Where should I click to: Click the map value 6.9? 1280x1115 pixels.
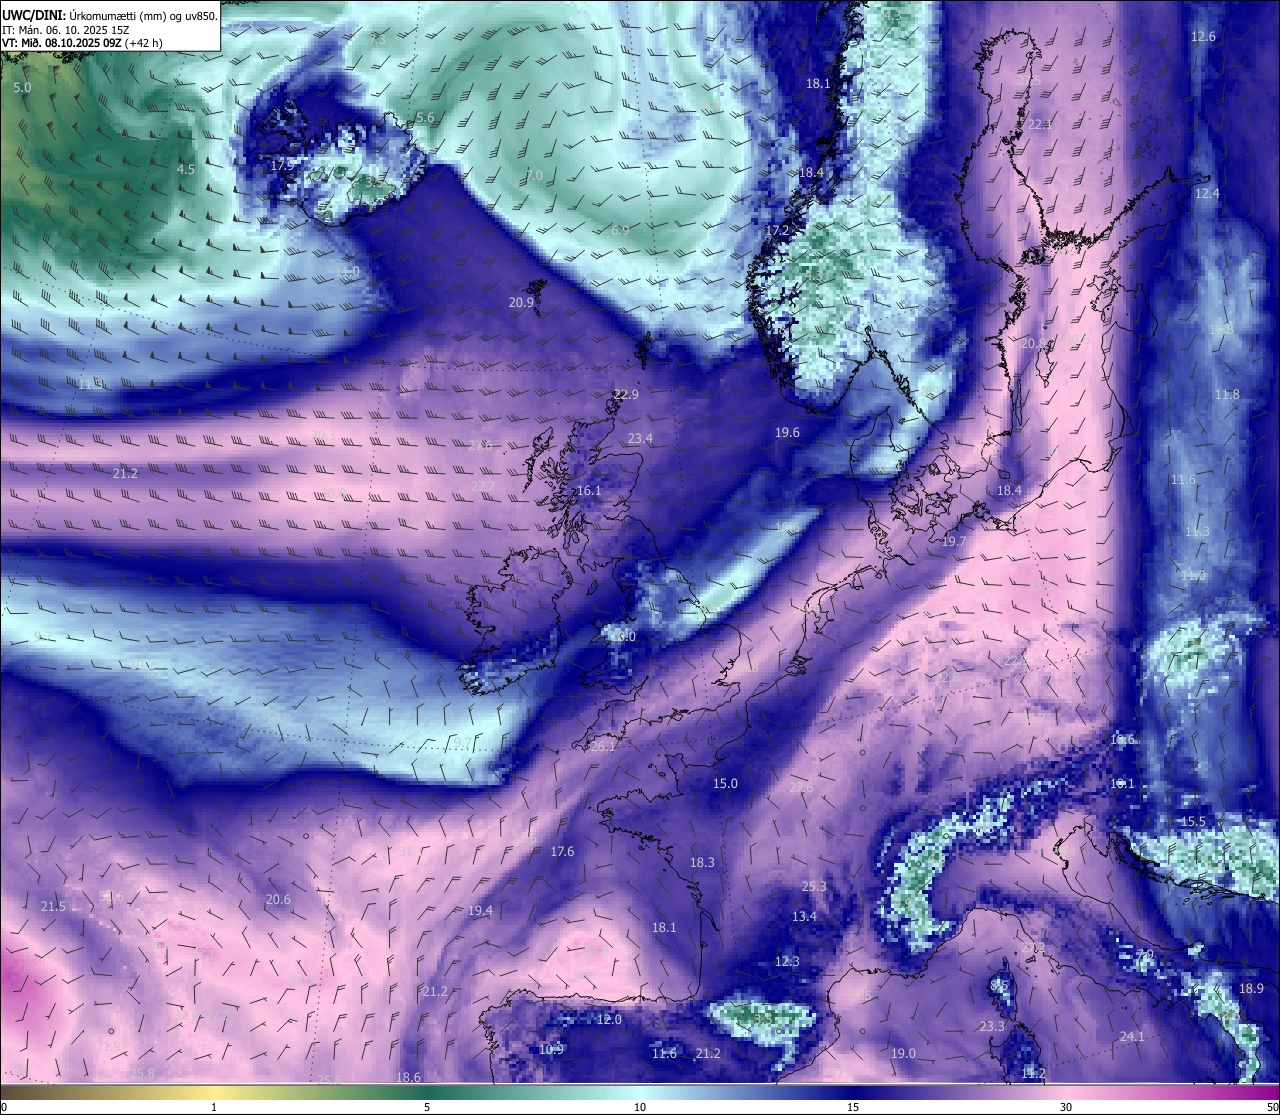click(x=620, y=231)
